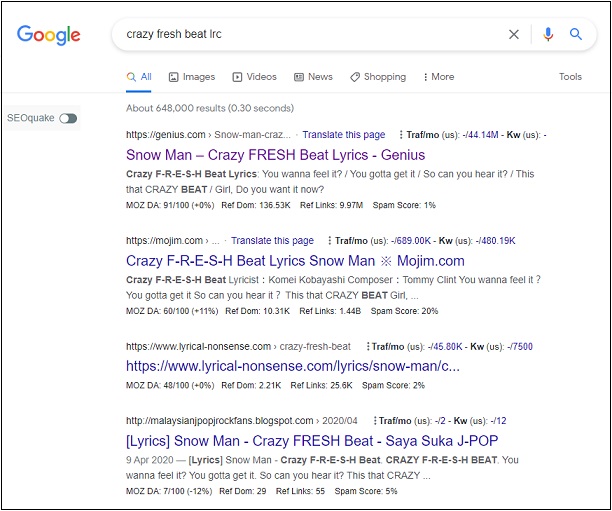Open three-dot menu on blogspot result
Viewport: 612px width, 511px height.
coord(375,421)
